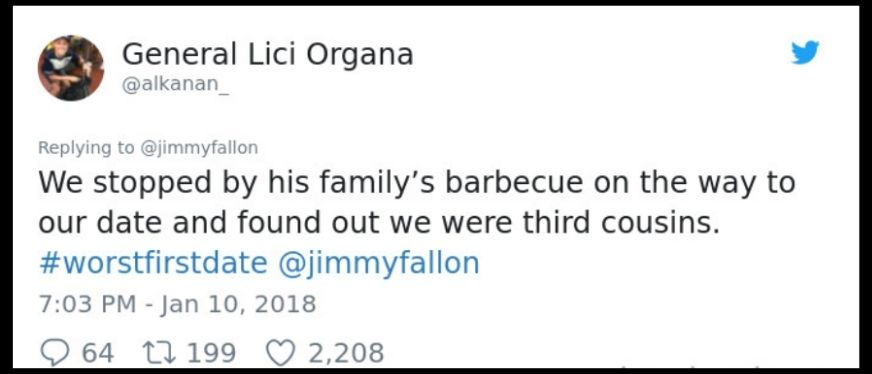Open @jimmyfallon in the Replying to line
Image resolution: width=872 pixels, height=374 pixels.
pyautogui.click(x=199, y=148)
